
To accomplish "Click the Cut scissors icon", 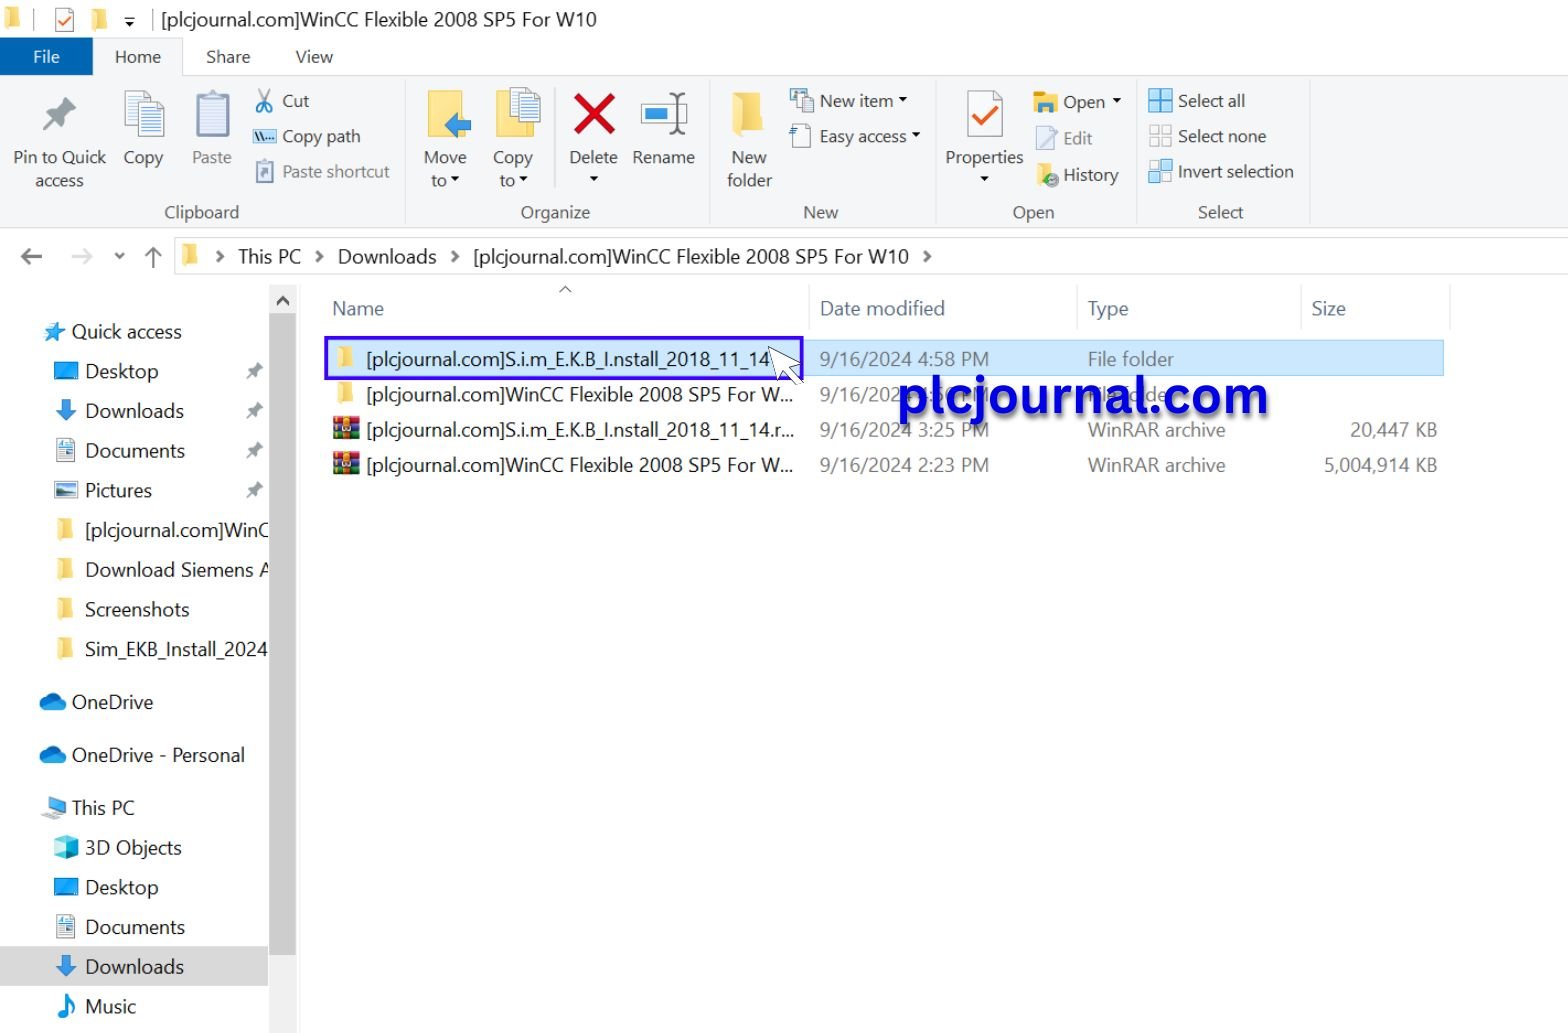I will pyautogui.click(x=264, y=101).
